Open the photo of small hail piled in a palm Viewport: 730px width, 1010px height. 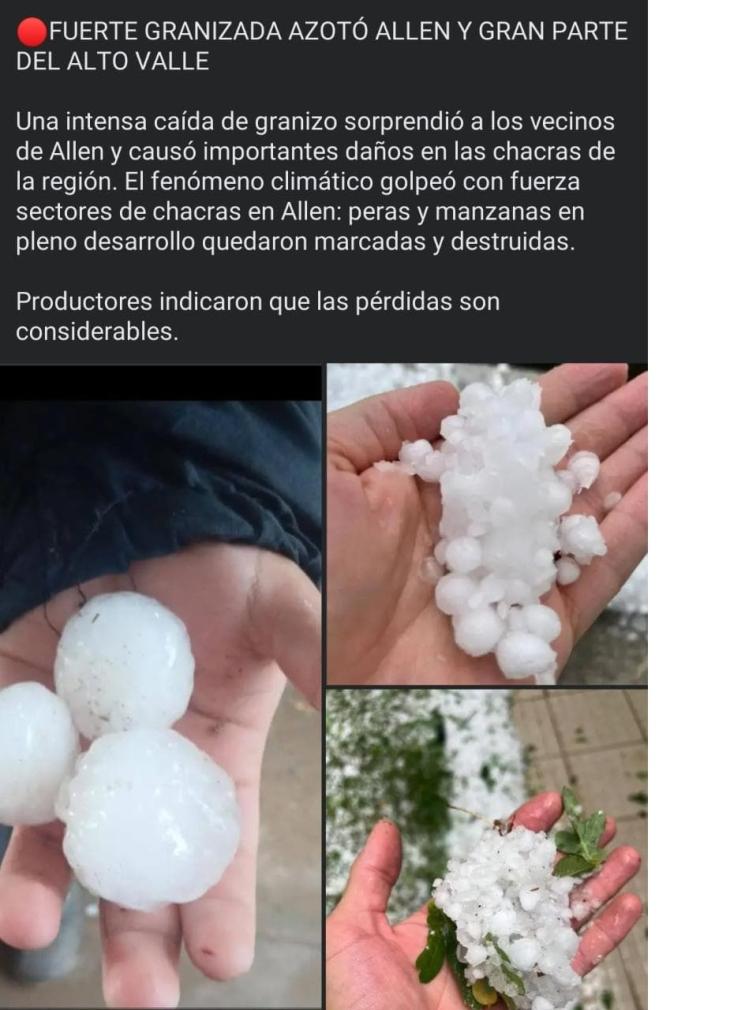point(487,524)
